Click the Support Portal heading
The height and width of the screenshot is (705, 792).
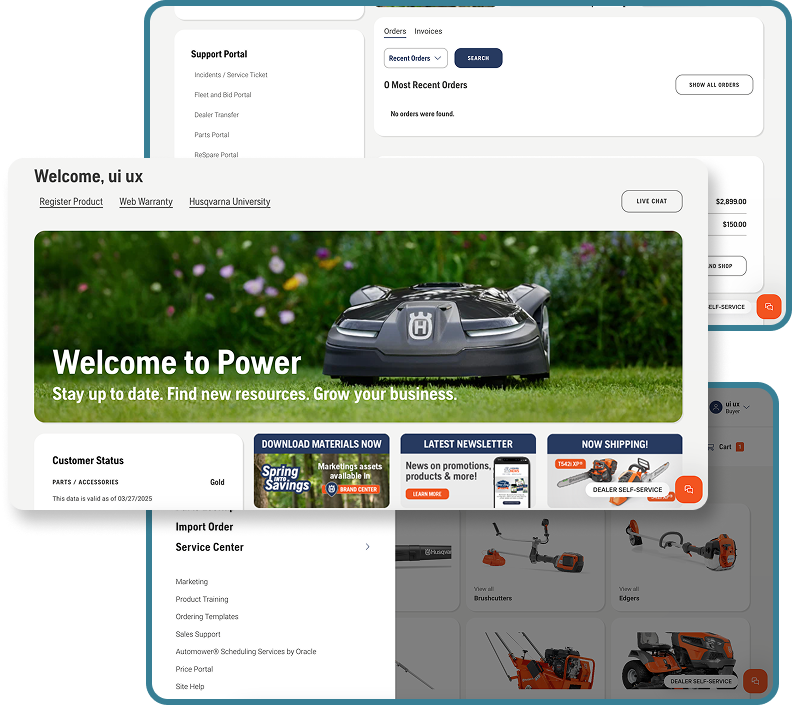(x=219, y=54)
